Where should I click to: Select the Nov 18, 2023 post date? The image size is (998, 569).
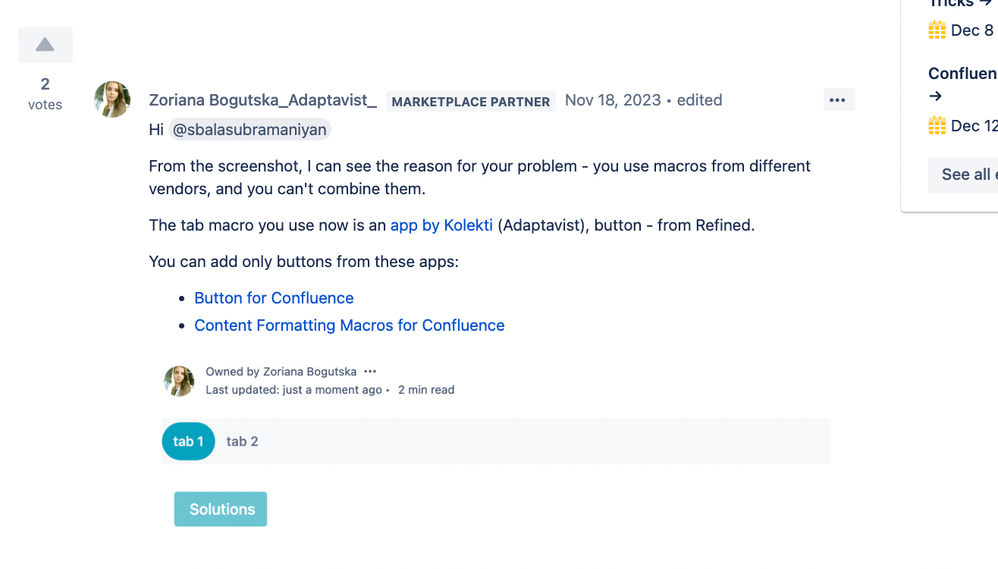pos(613,100)
